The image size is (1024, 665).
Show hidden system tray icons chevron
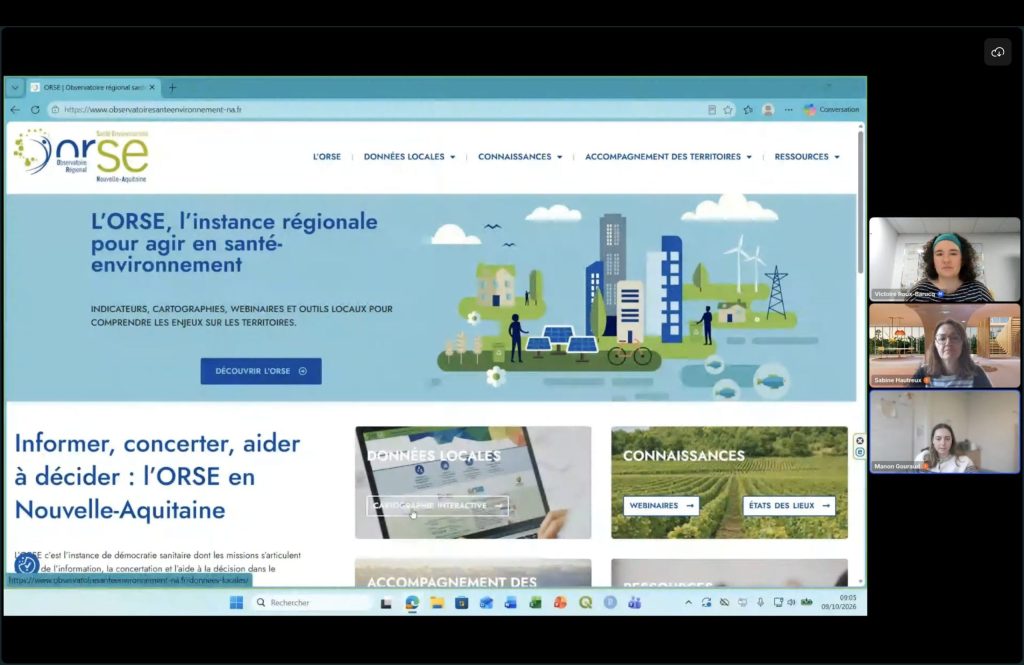(x=688, y=602)
